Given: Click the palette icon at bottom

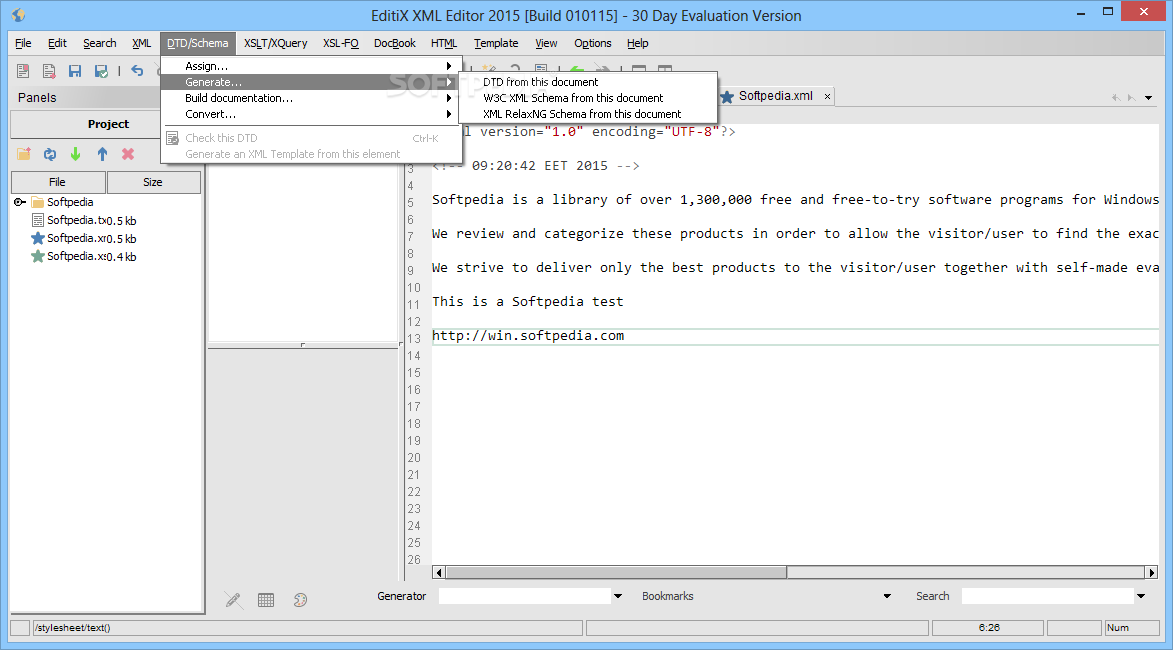Looking at the screenshot, I should 300,600.
